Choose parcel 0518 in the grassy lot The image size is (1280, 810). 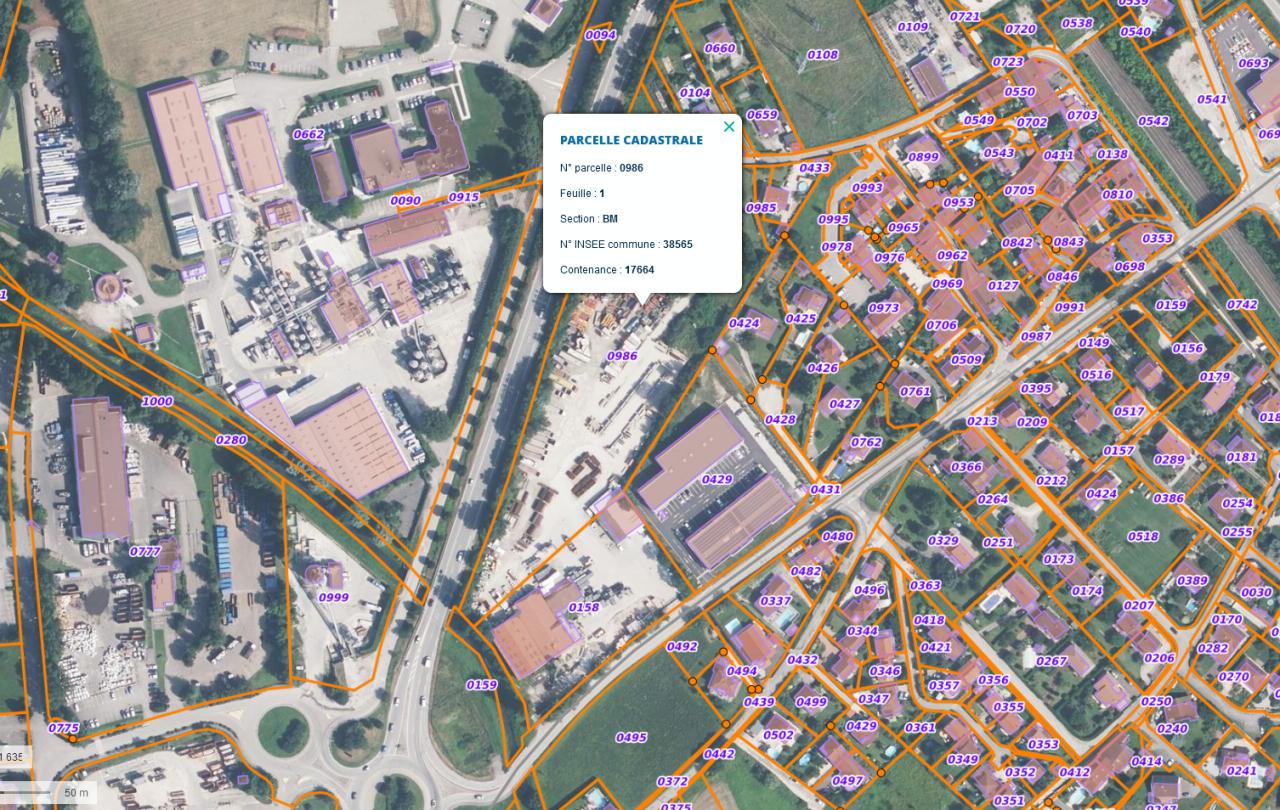(x=1143, y=537)
